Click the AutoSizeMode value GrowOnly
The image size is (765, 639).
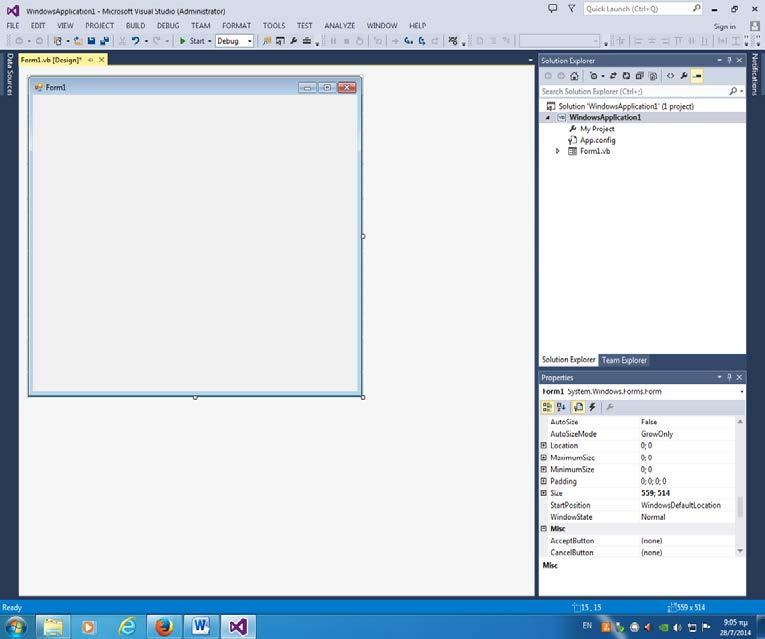pyautogui.click(x=657, y=434)
